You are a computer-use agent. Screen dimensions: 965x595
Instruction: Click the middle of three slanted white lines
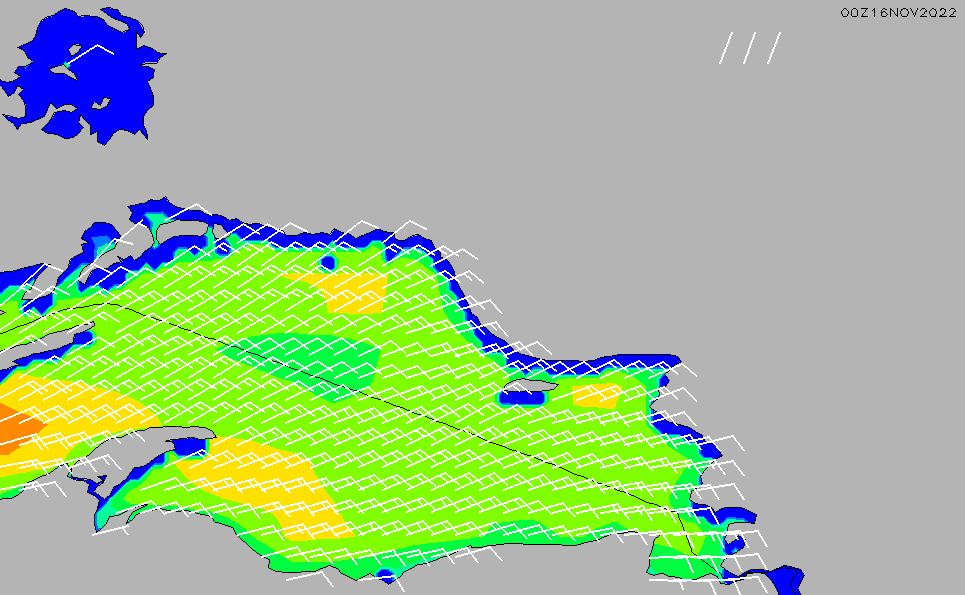pos(751,48)
